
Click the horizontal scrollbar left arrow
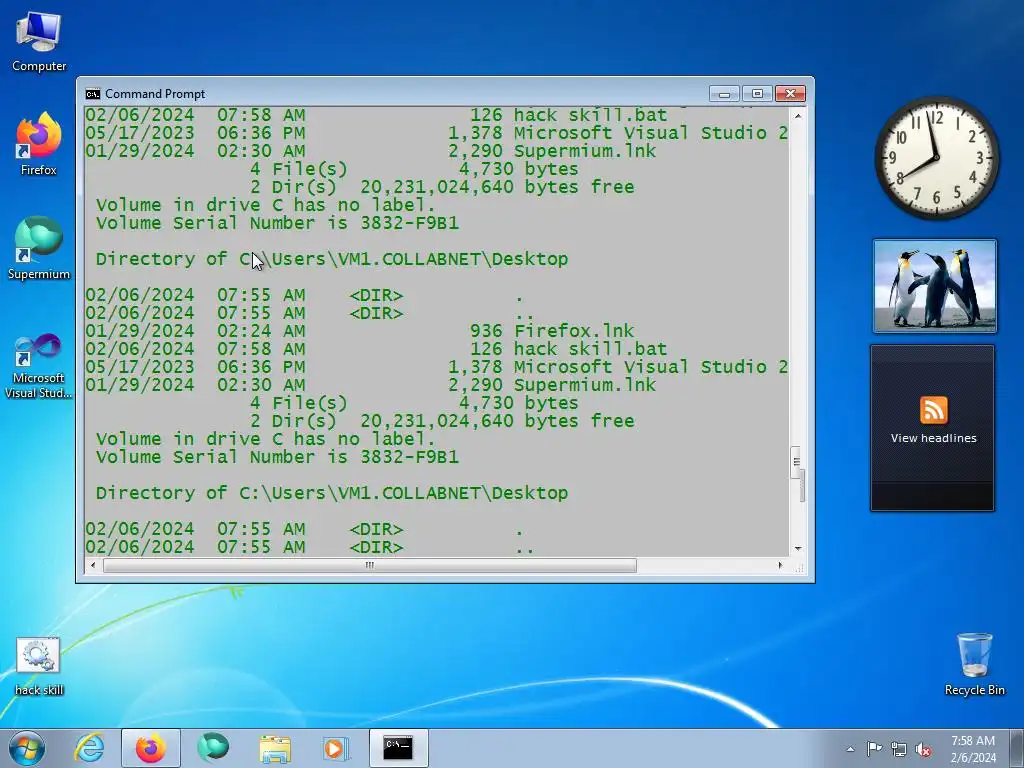tap(93, 565)
